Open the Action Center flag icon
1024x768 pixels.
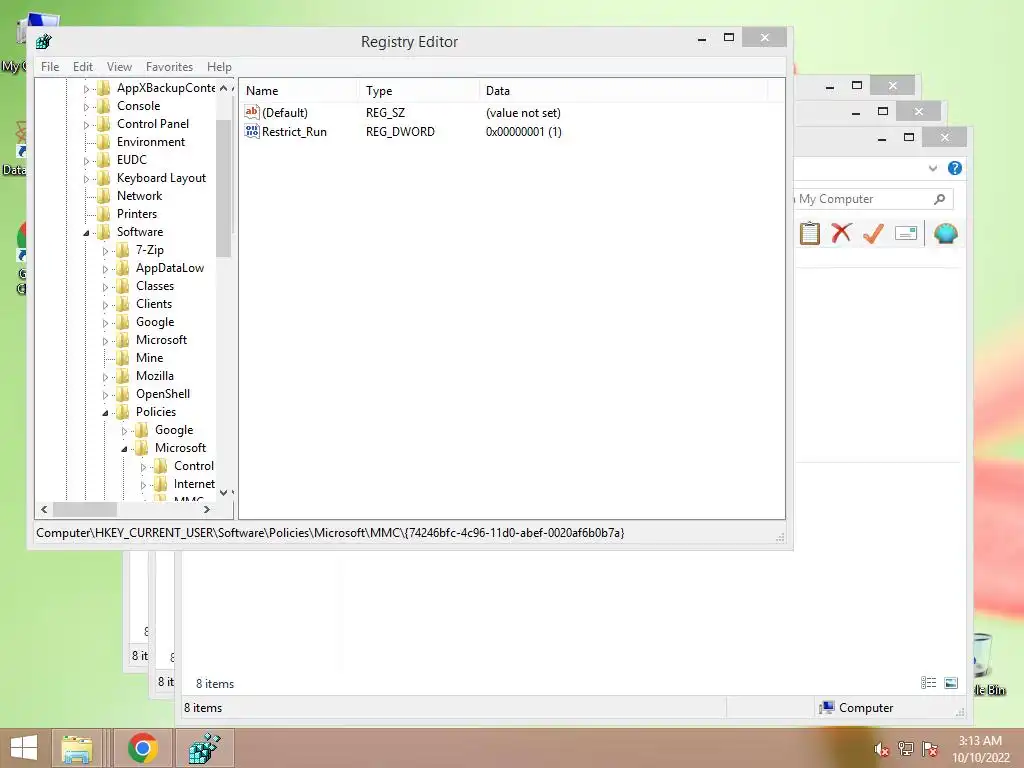point(929,749)
